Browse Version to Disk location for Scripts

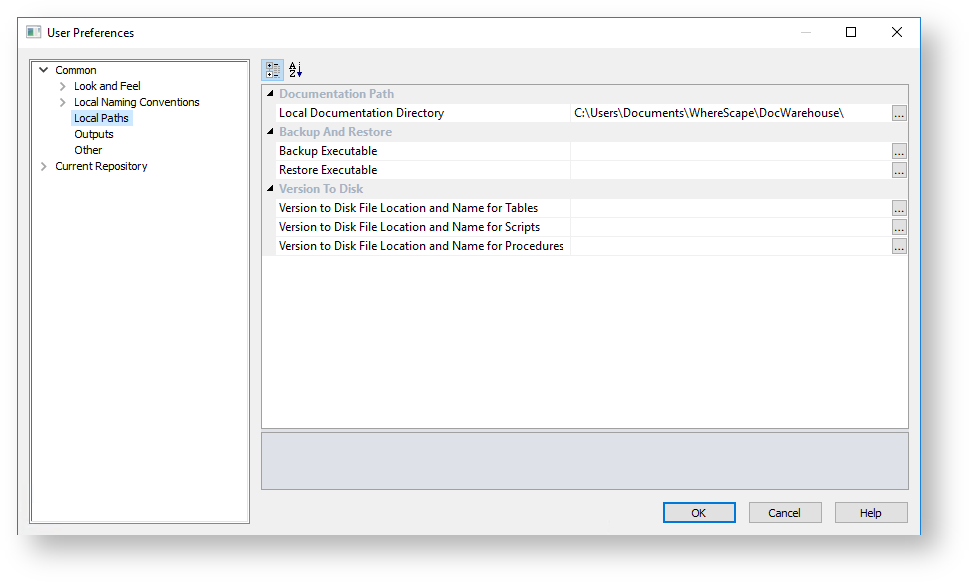(899, 227)
